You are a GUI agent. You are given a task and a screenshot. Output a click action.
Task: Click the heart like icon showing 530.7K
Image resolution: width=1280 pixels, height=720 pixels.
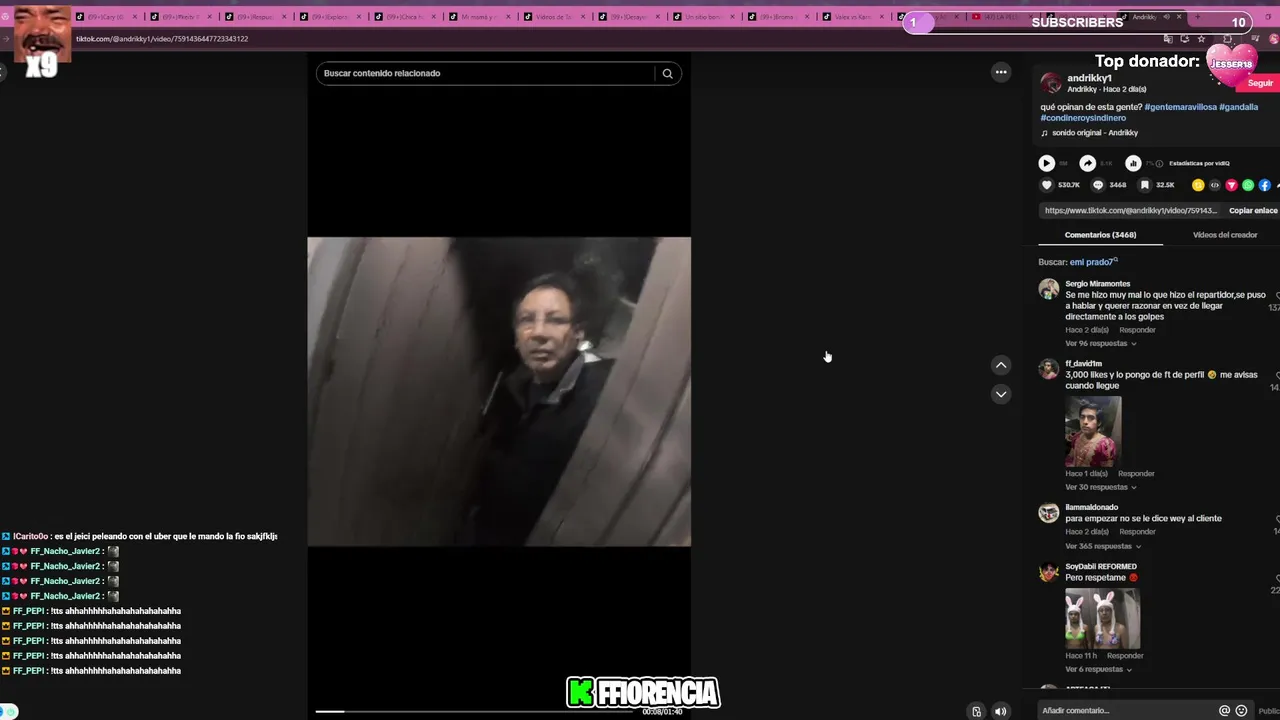coord(1047,185)
